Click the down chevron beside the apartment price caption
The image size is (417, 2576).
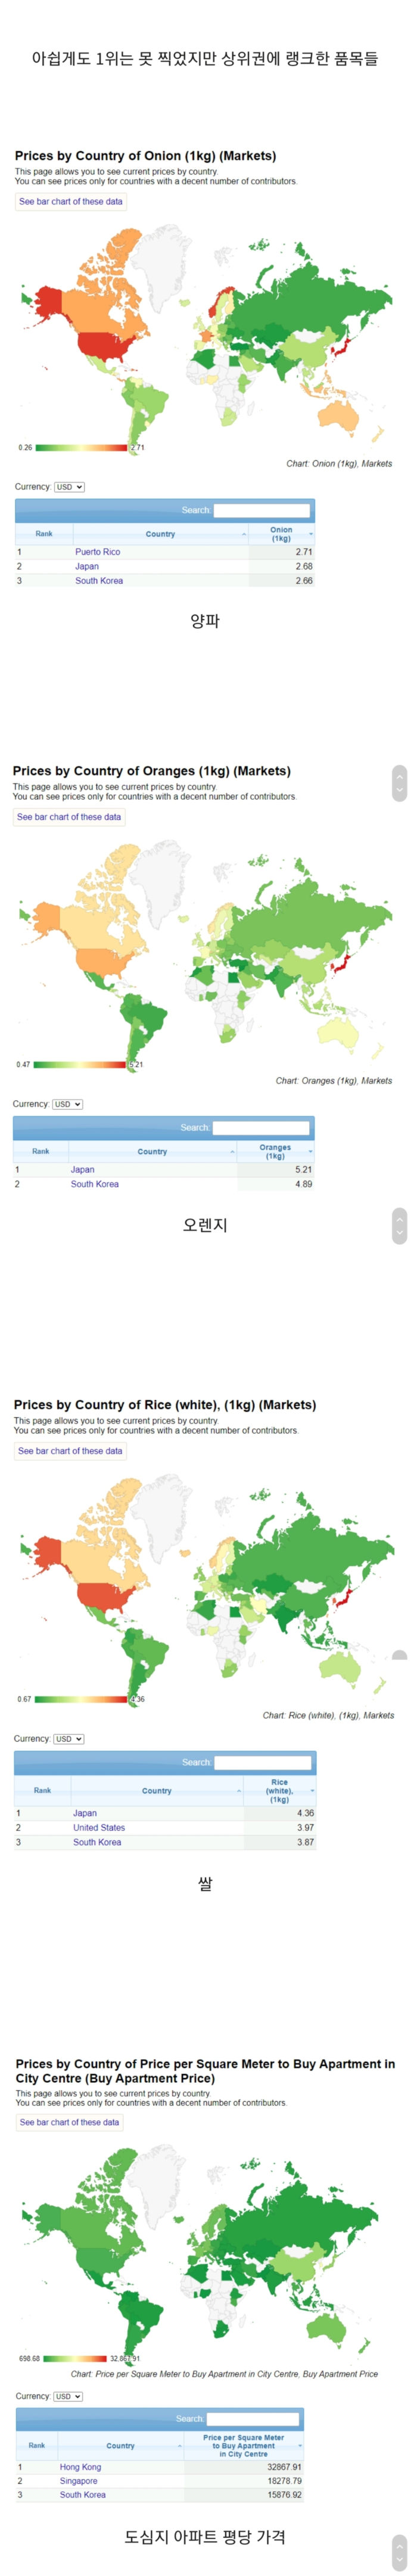pos(399,2559)
